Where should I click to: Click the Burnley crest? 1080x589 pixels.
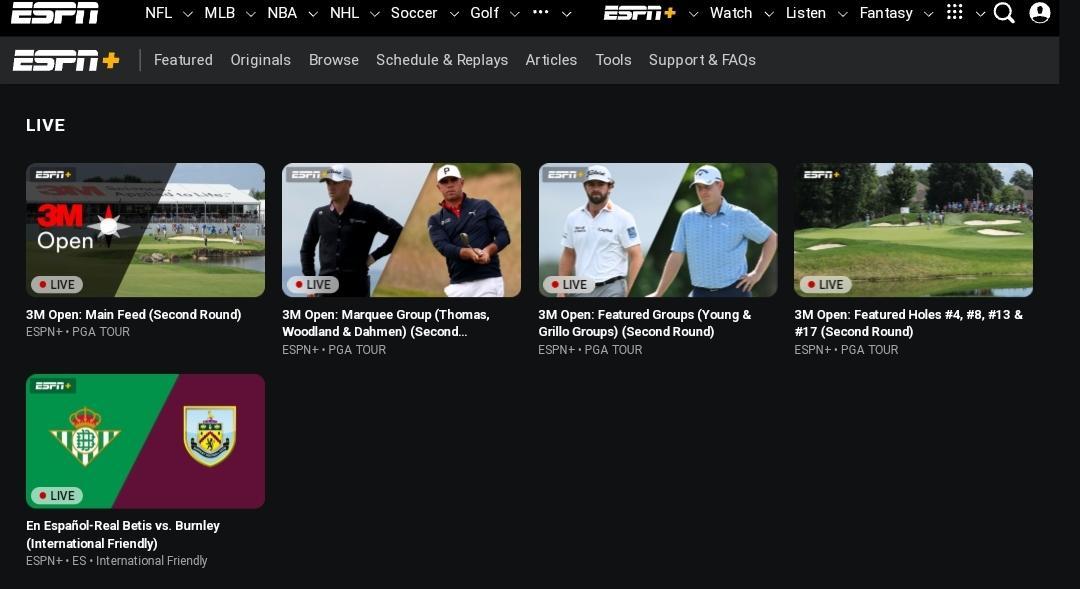pyautogui.click(x=210, y=435)
